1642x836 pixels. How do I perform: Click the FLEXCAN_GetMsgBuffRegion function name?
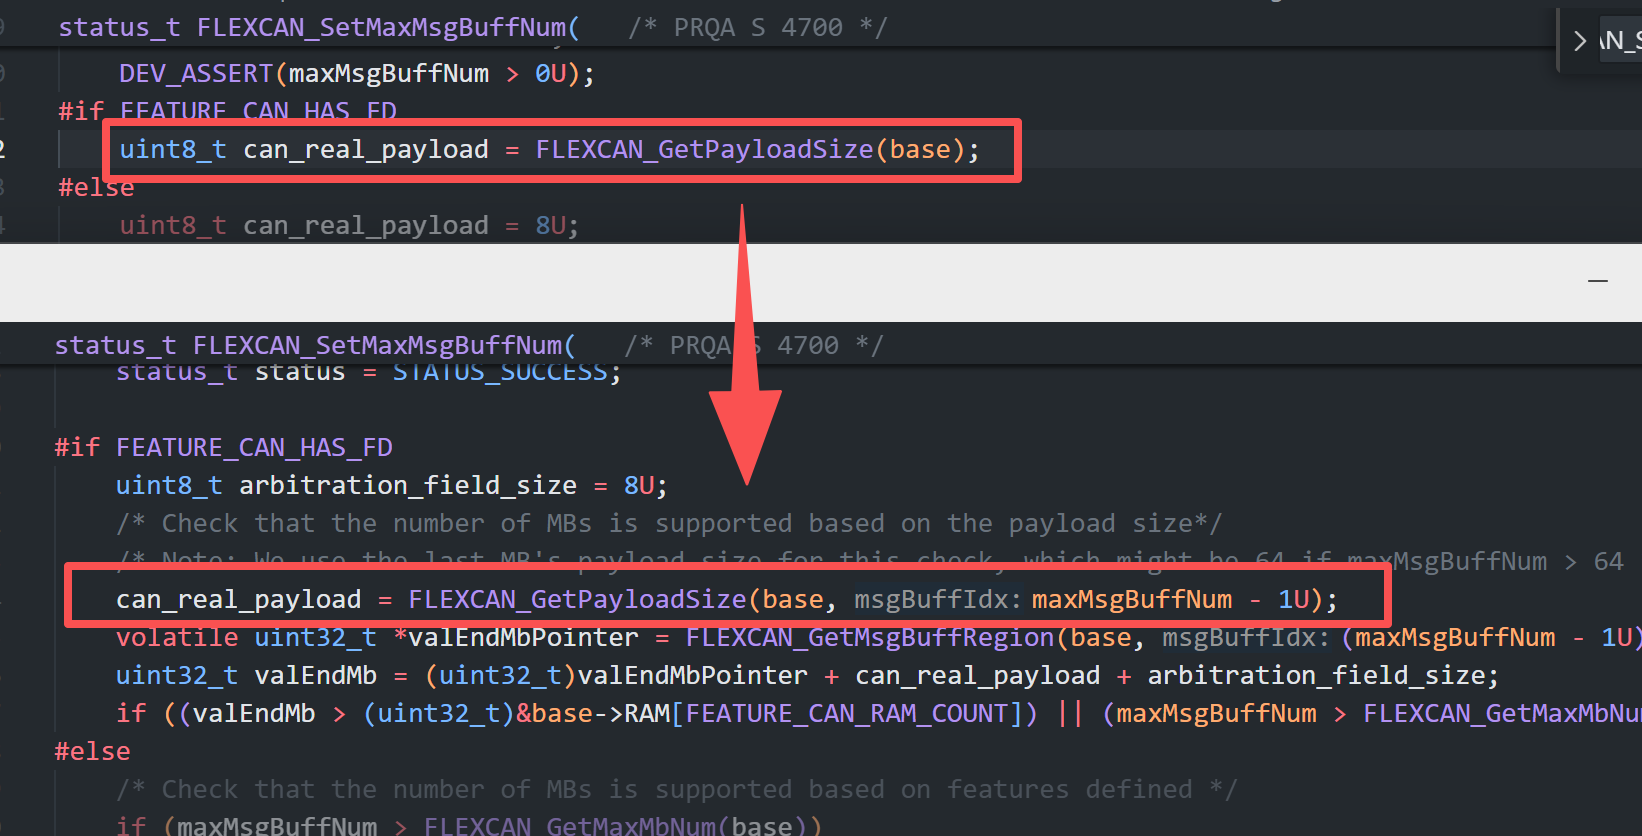(869, 638)
